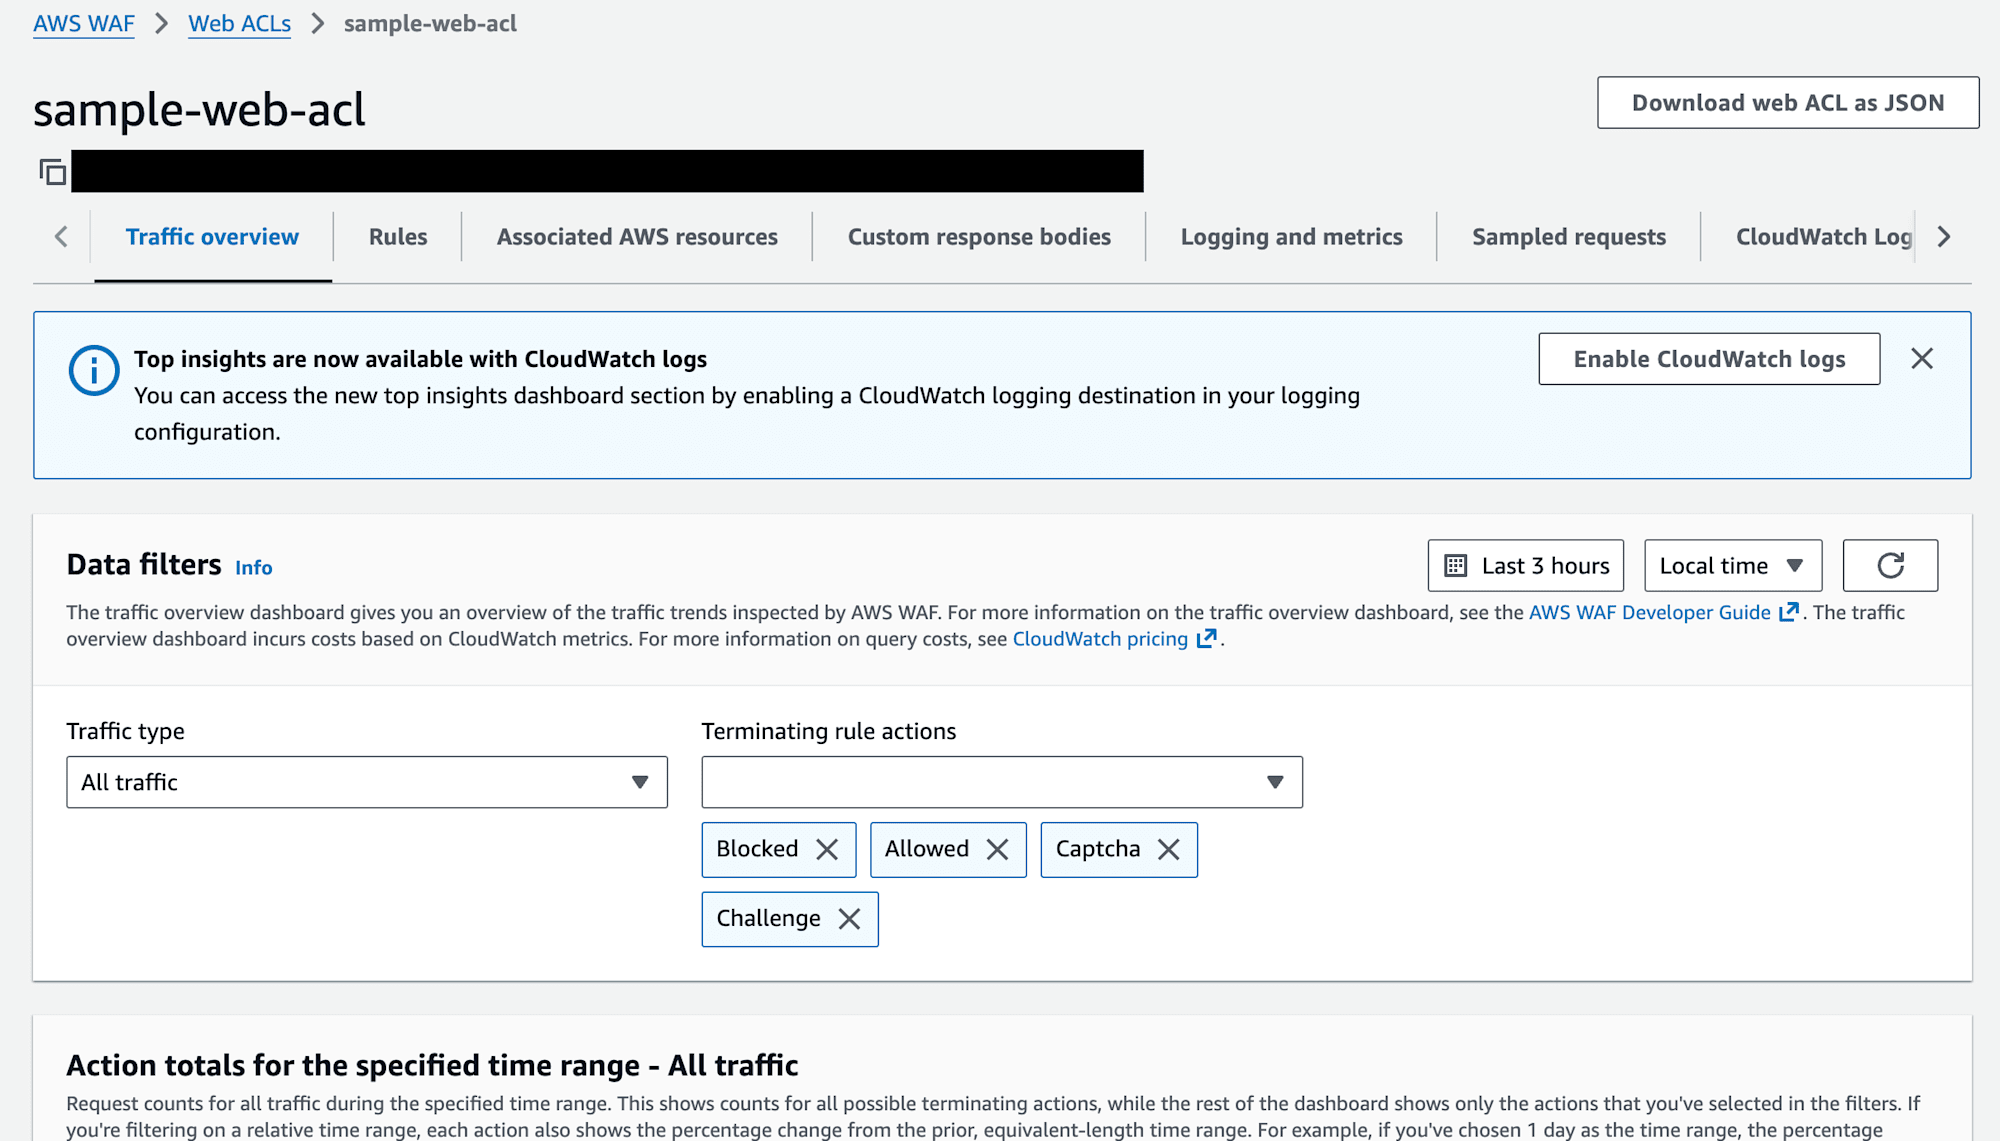The height and width of the screenshot is (1141, 2000).
Task: Open the Local time zone dropdown
Action: point(1732,566)
